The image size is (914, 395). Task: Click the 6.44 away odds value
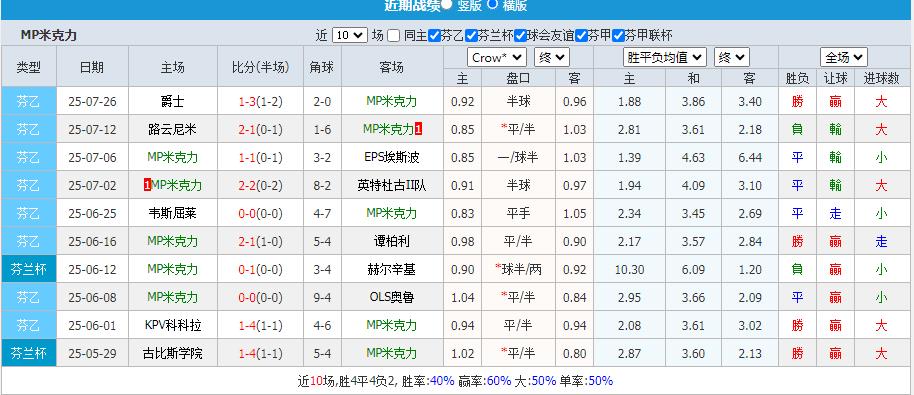point(750,157)
